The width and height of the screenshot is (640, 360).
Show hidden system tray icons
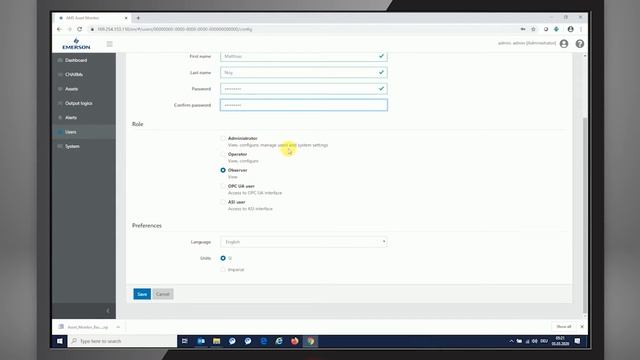(511, 341)
